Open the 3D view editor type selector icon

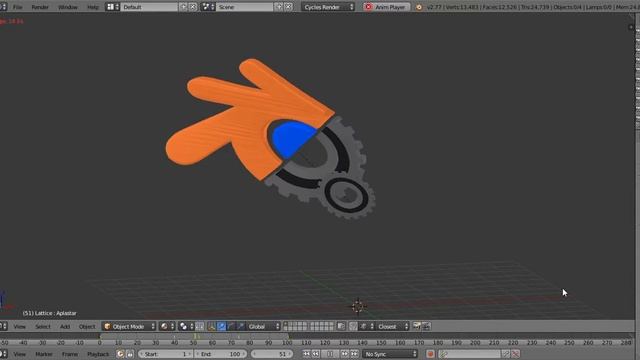3,326
